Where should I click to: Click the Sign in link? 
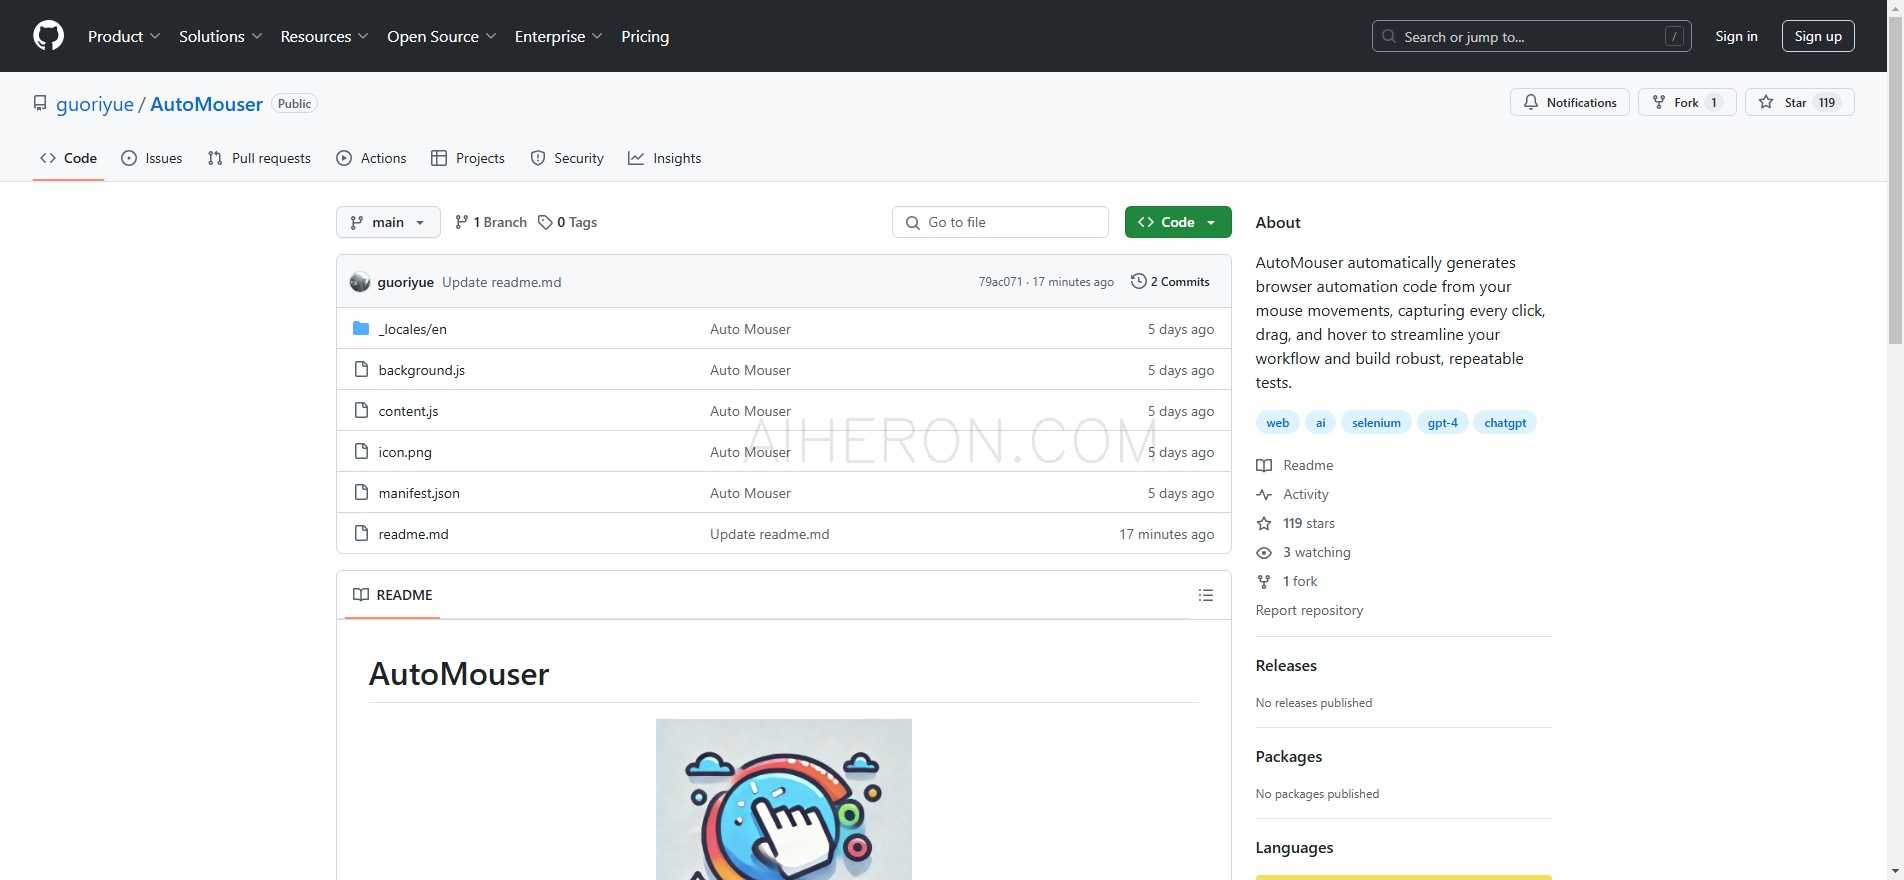tap(1736, 36)
